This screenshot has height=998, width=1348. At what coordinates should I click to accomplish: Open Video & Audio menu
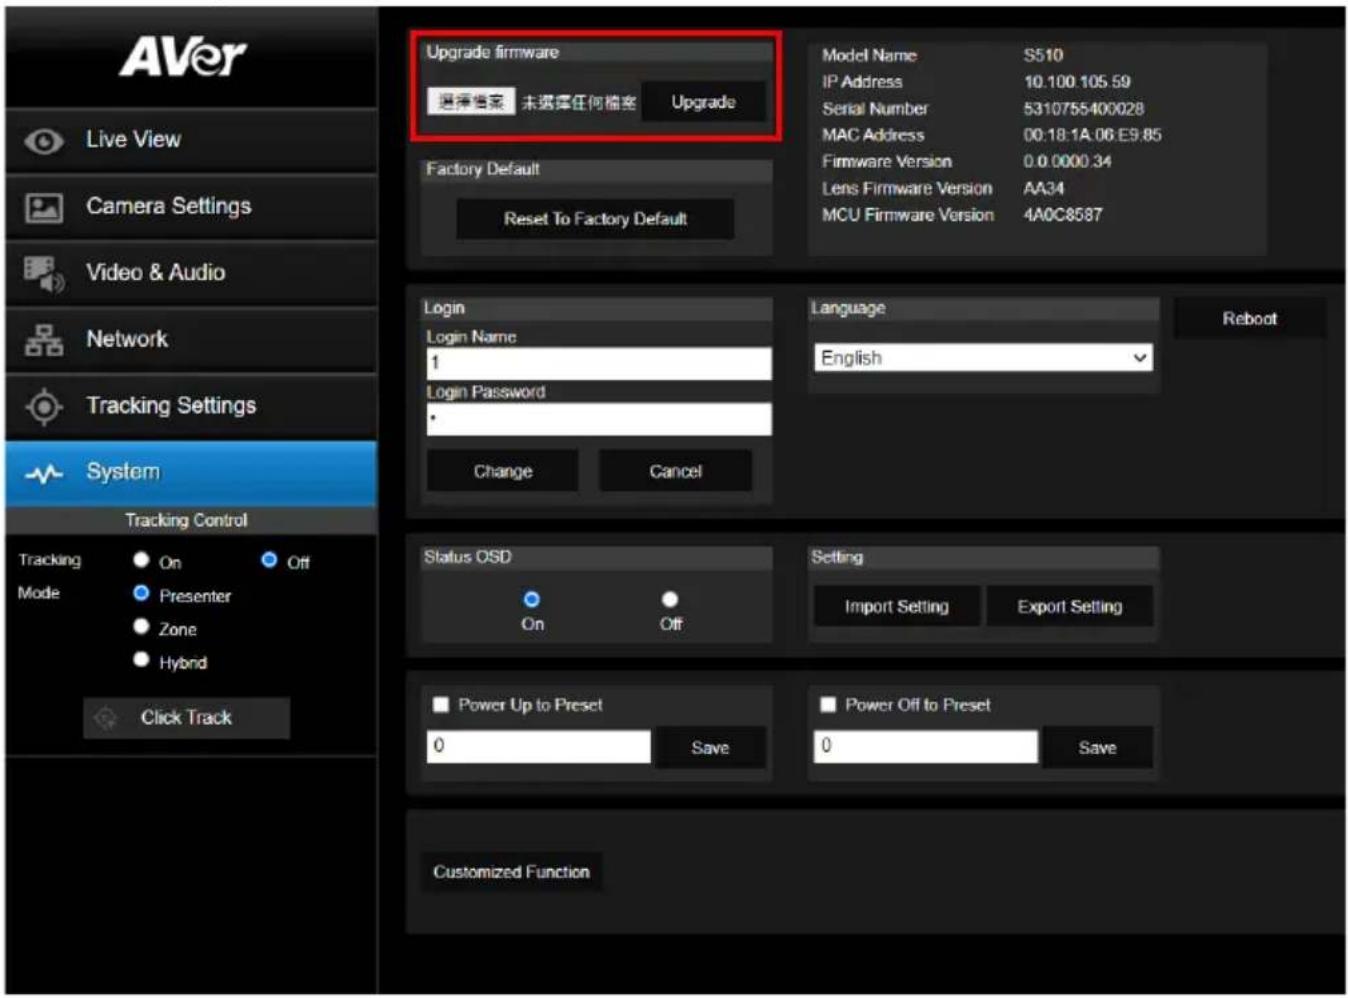[191, 273]
